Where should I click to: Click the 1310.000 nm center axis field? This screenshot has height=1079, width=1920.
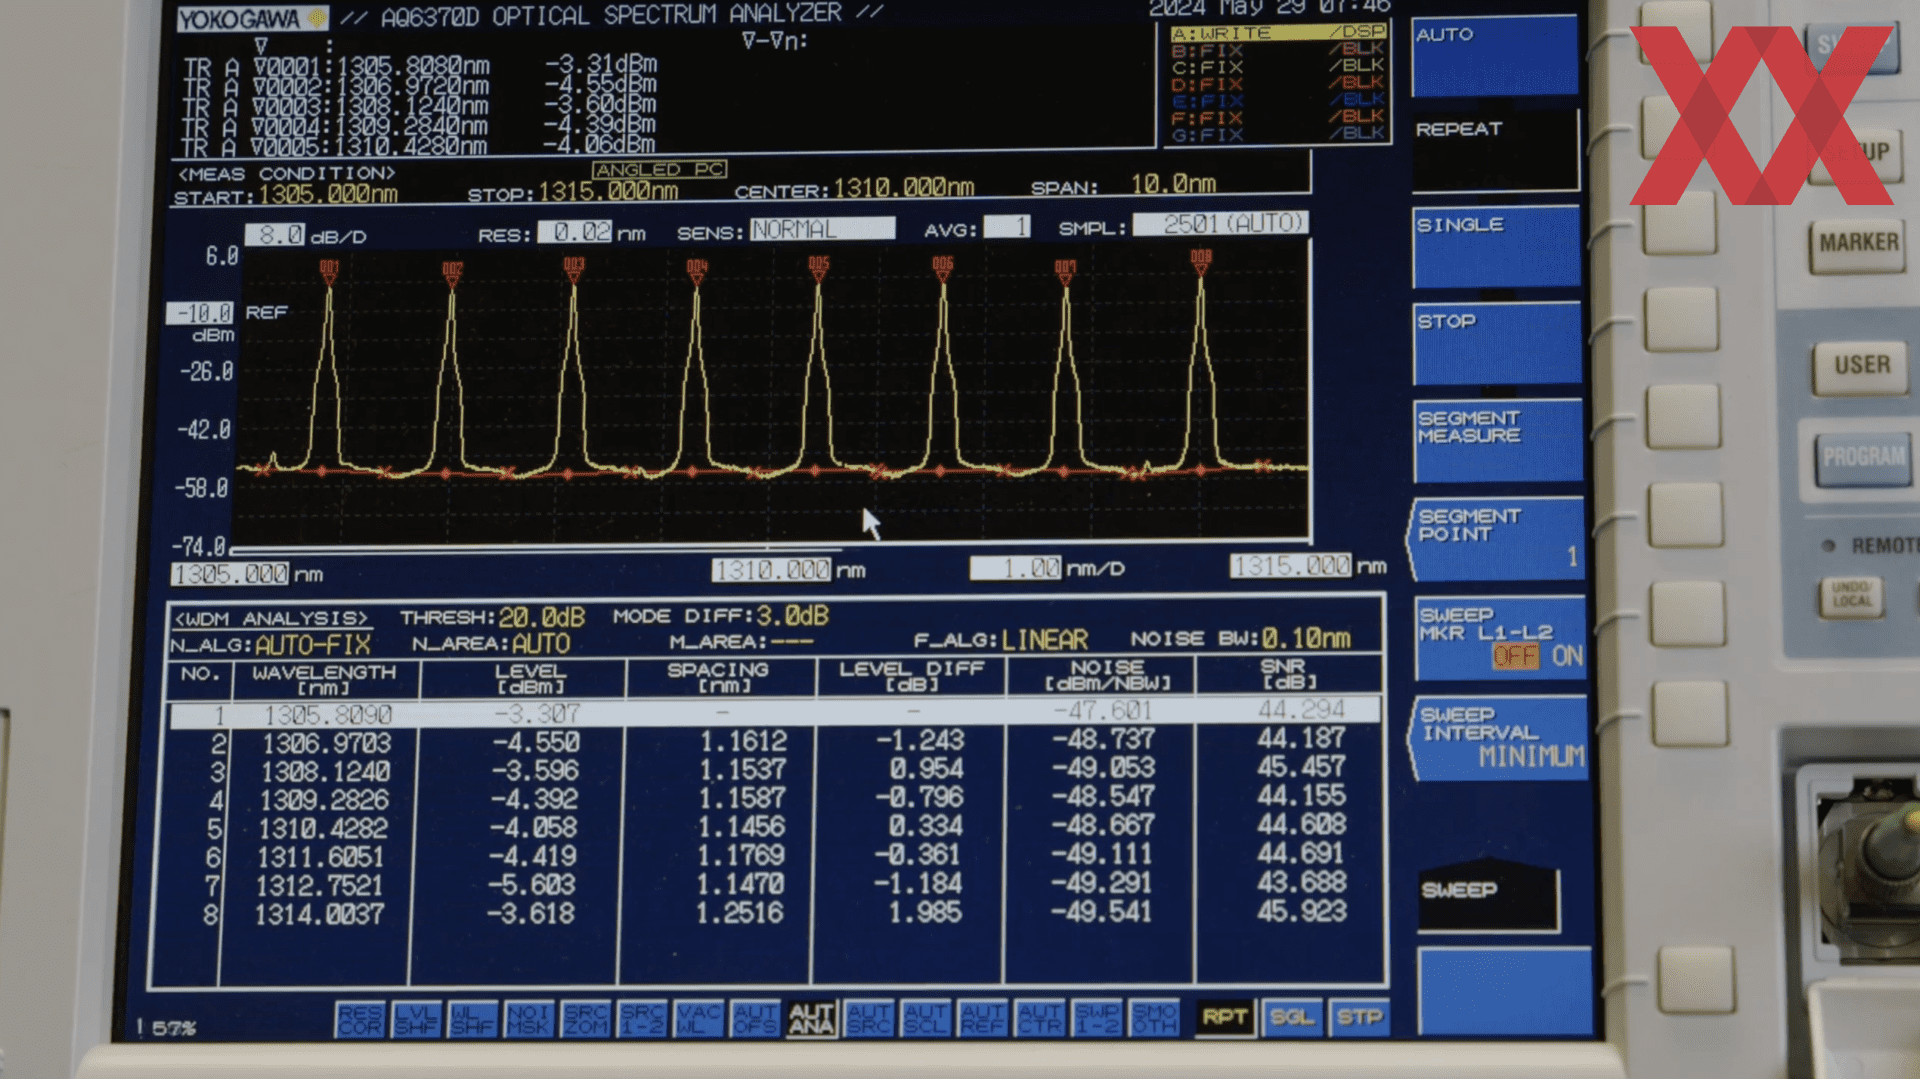click(771, 570)
